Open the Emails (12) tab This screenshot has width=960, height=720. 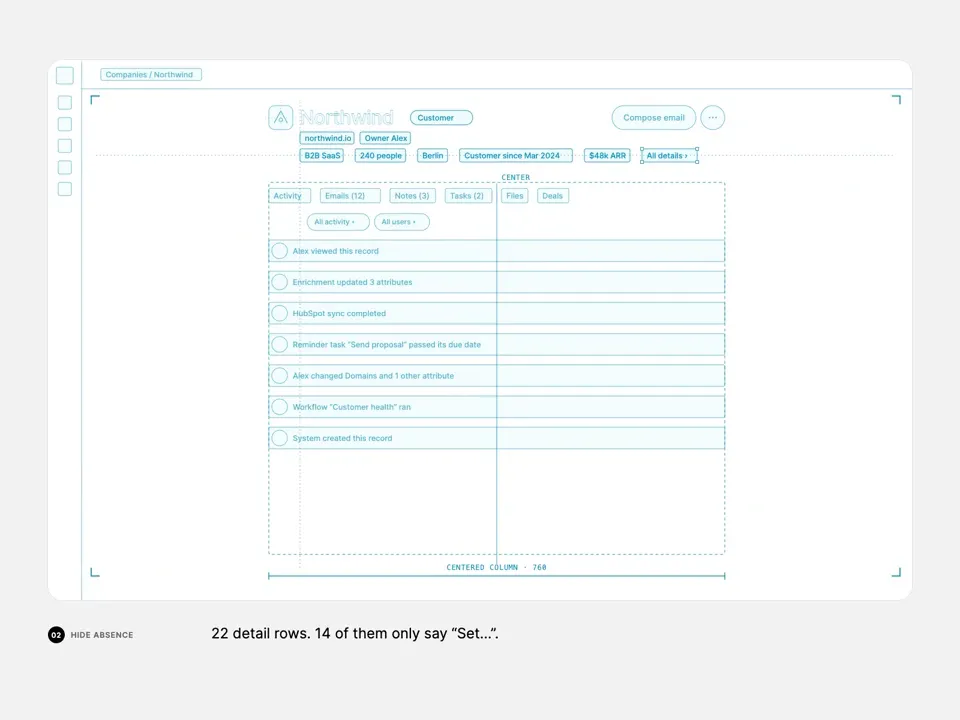point(350,196)
